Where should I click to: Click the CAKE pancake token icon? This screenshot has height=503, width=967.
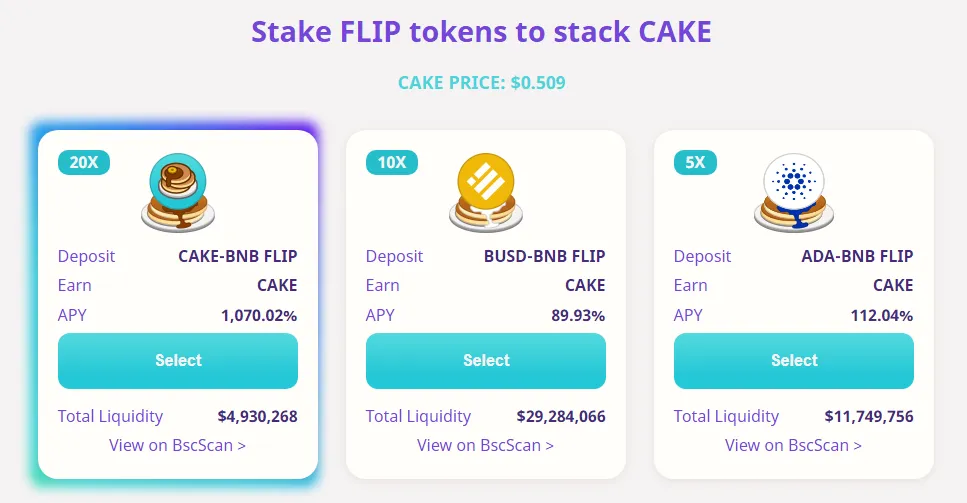tap(178, 192)
